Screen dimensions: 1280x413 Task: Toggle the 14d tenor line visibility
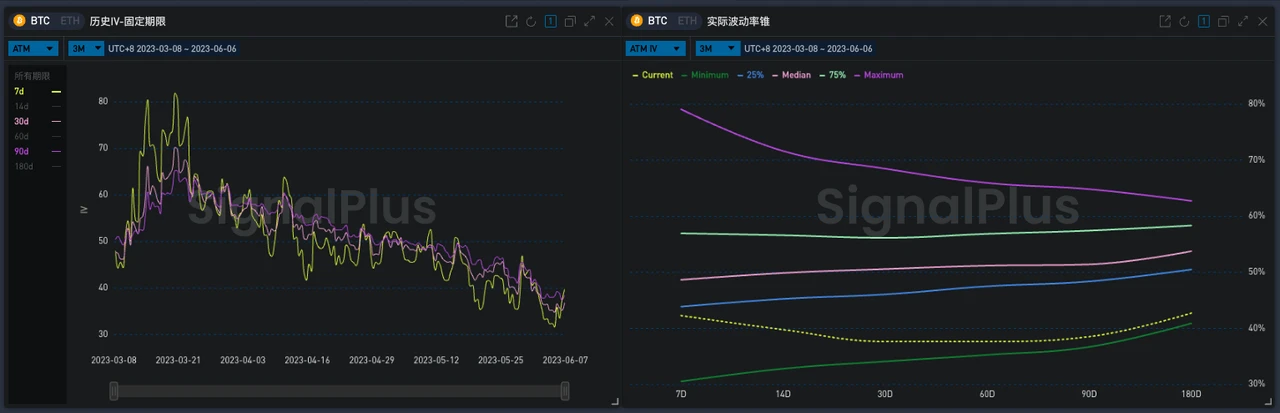22,105
